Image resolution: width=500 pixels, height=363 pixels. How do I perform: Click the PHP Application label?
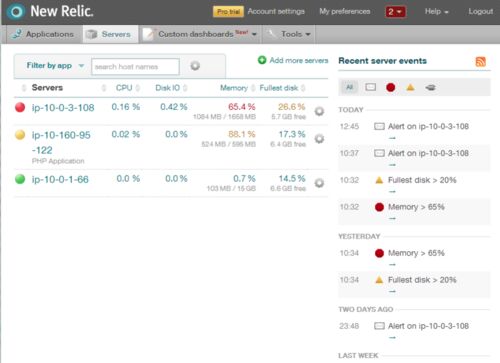point(58,161)
